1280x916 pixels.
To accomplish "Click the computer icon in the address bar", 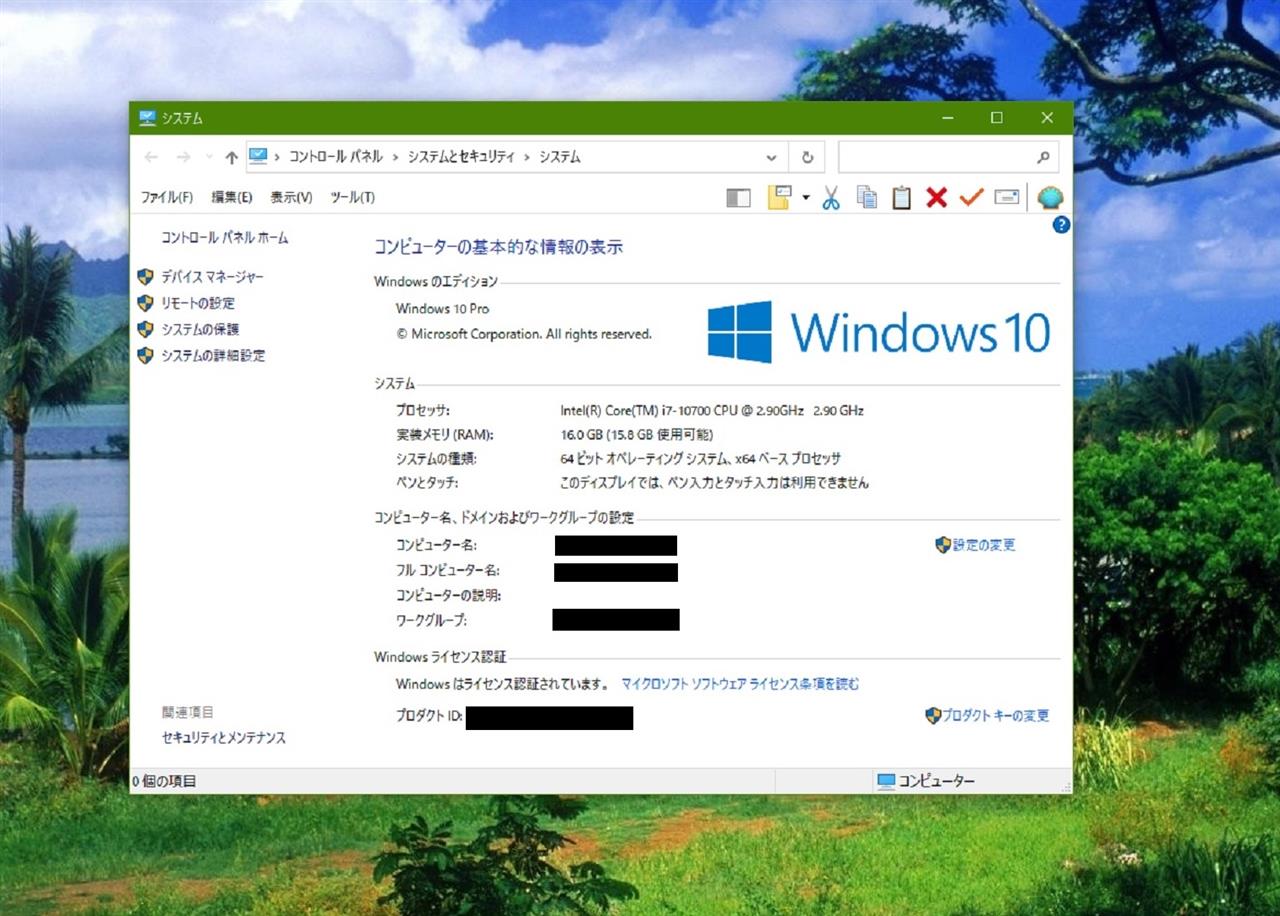I will [x=258, y=156].
